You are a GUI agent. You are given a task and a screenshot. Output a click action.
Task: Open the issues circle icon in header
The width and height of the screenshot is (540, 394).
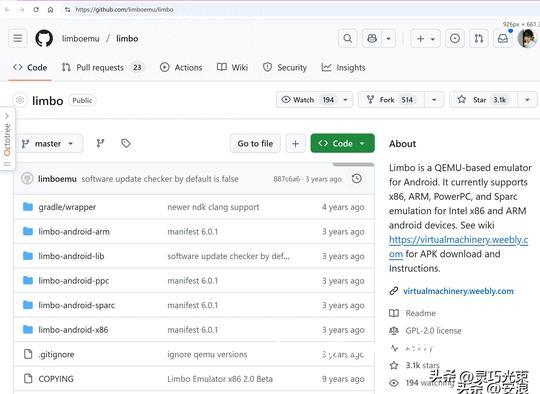coord(455,38)
